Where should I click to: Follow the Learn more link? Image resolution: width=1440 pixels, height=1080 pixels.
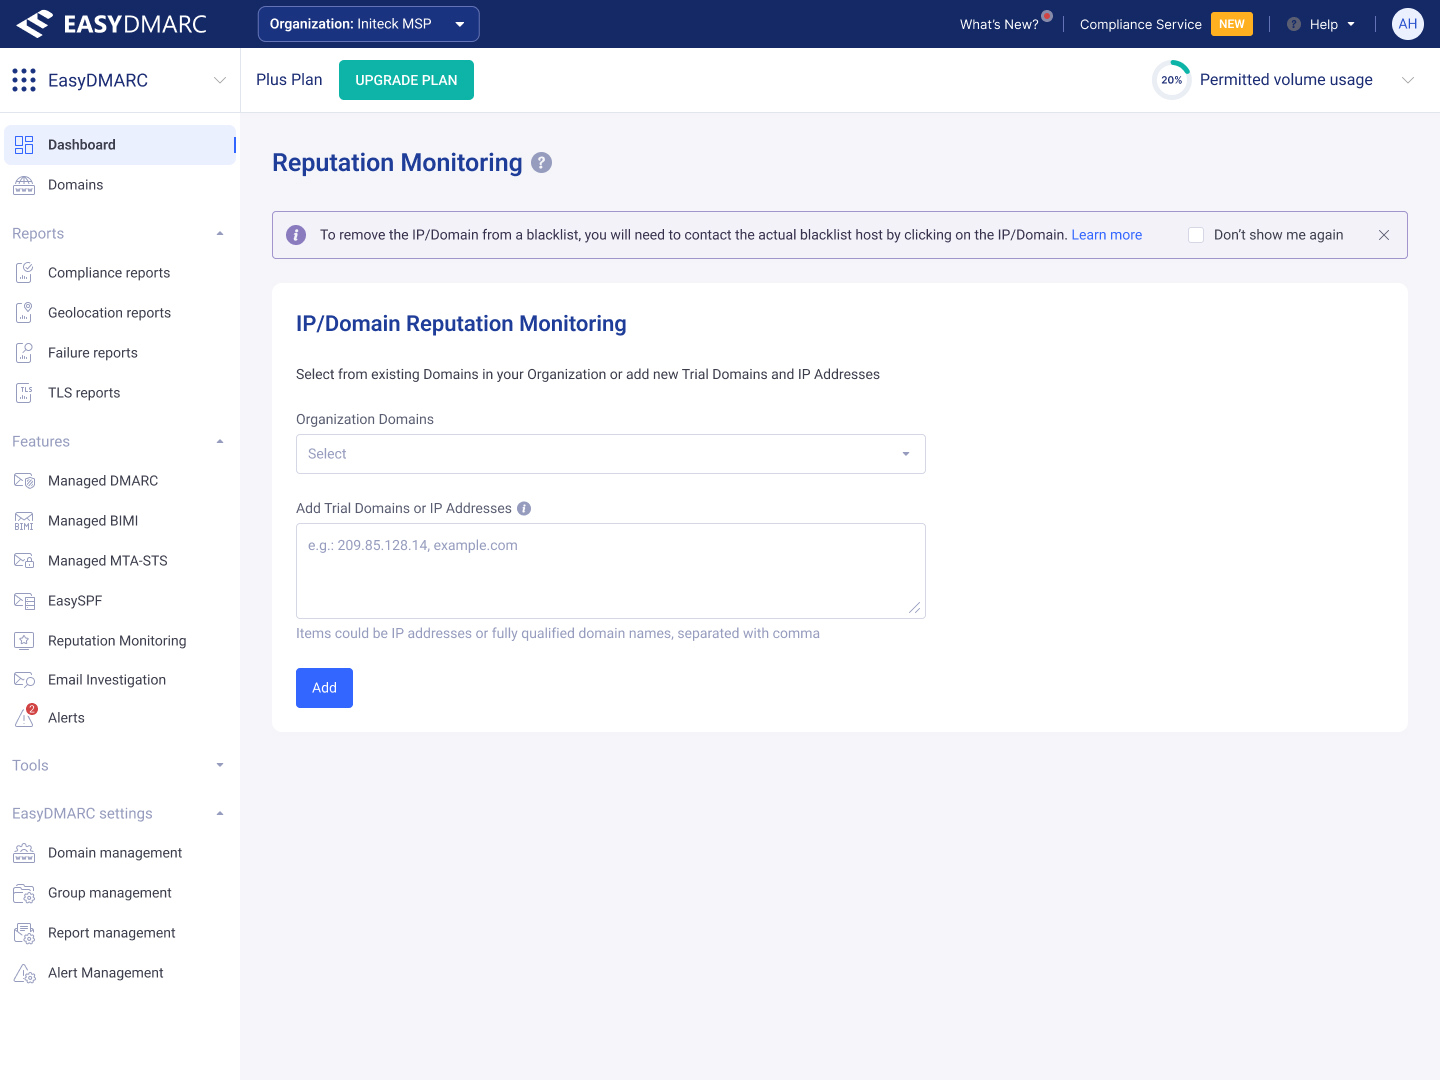[x=1107, y=235]
